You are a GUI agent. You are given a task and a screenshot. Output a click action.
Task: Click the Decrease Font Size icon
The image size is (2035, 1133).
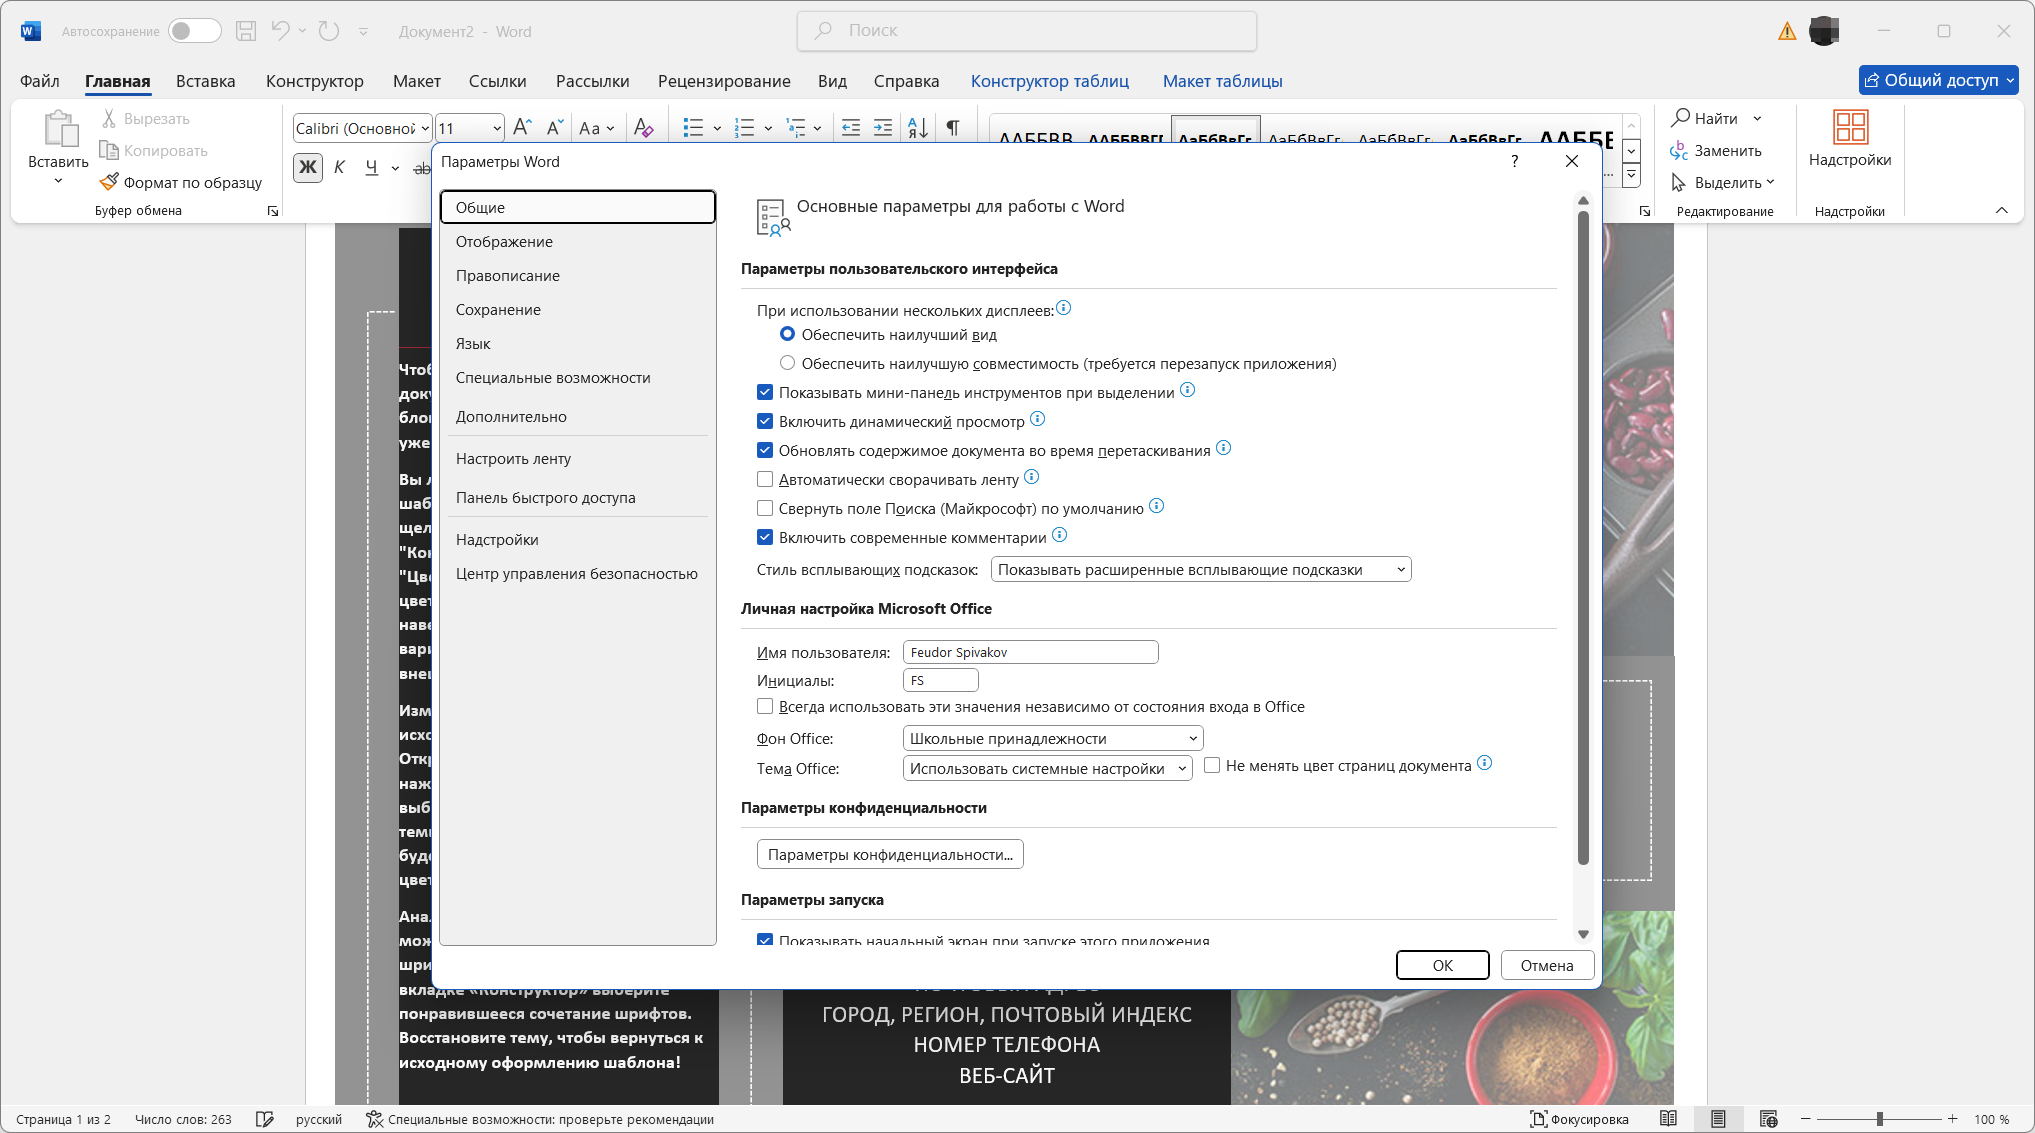555,128
